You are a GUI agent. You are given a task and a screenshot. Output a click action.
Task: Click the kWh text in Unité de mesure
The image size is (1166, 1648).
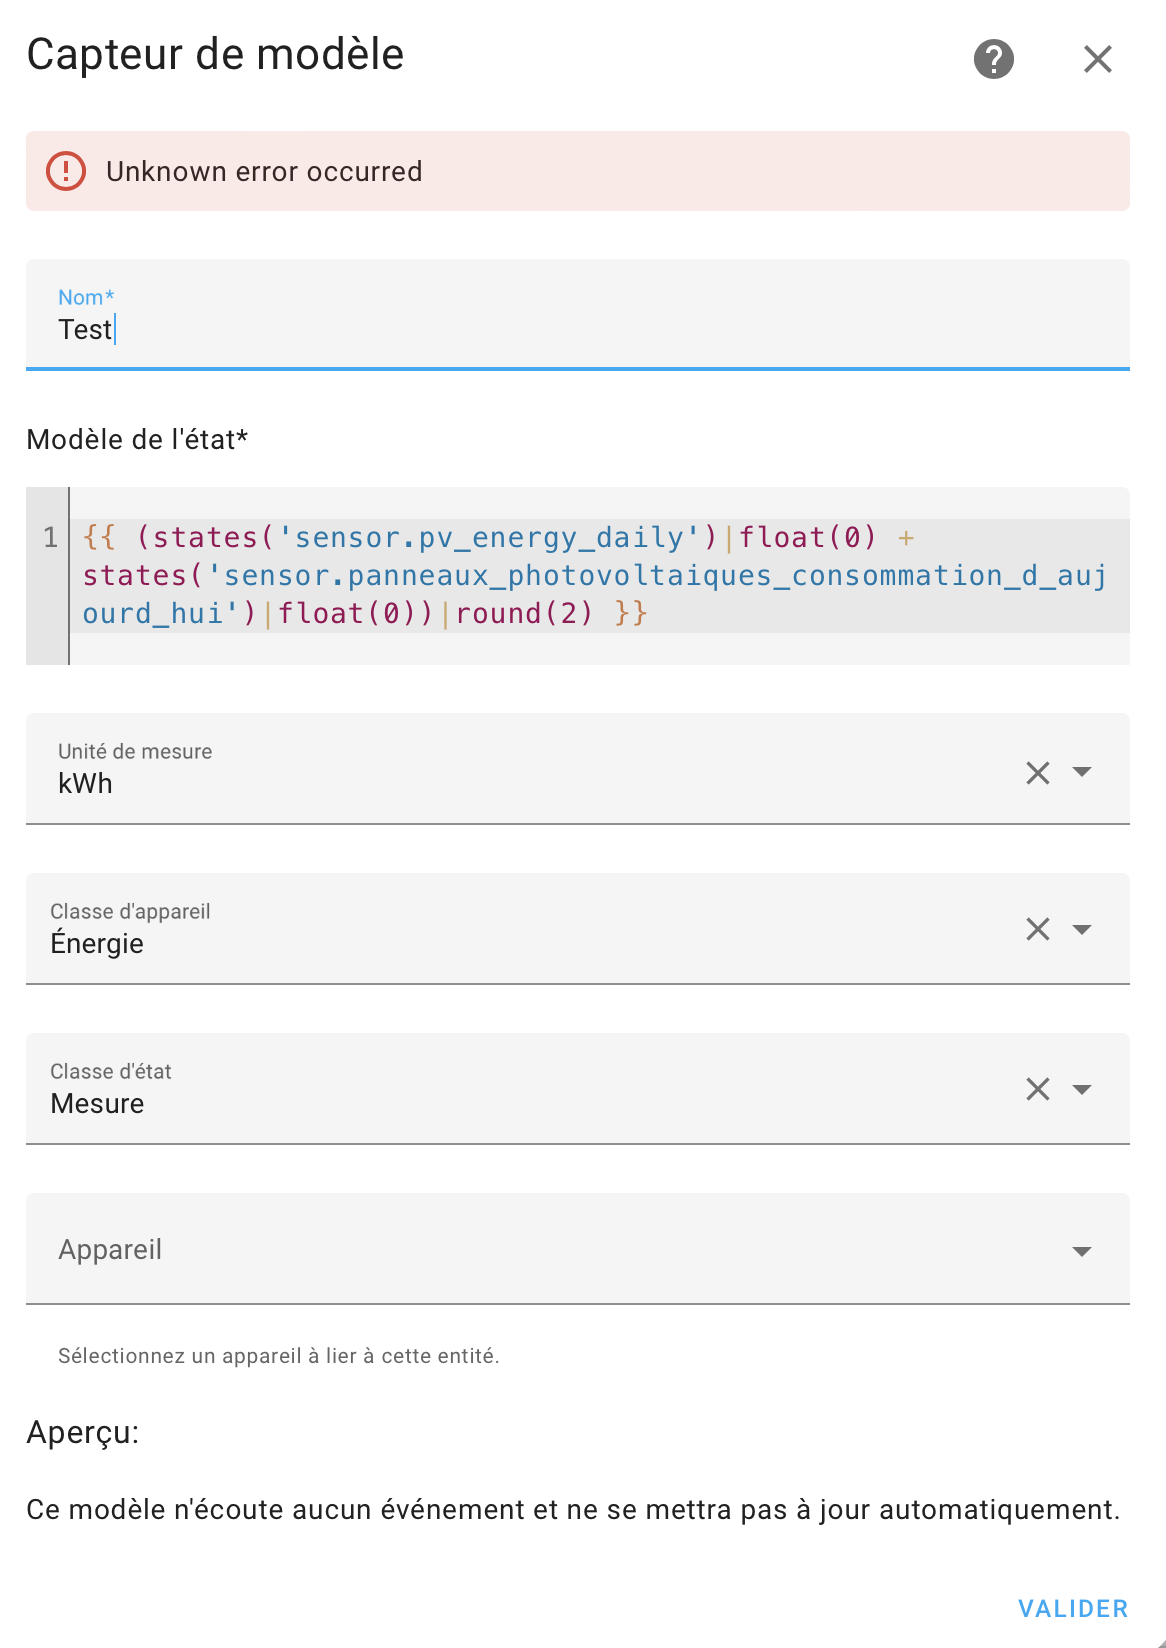pos(85,783)
